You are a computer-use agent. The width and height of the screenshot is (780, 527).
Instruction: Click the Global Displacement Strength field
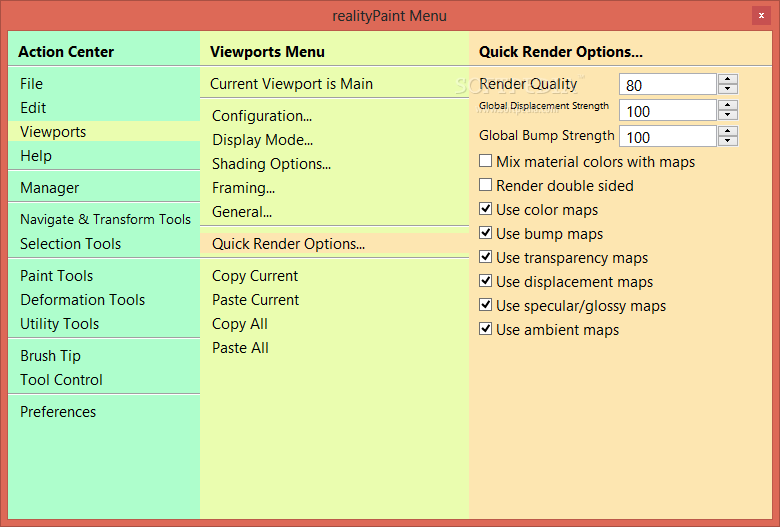(x=668, y=110)
